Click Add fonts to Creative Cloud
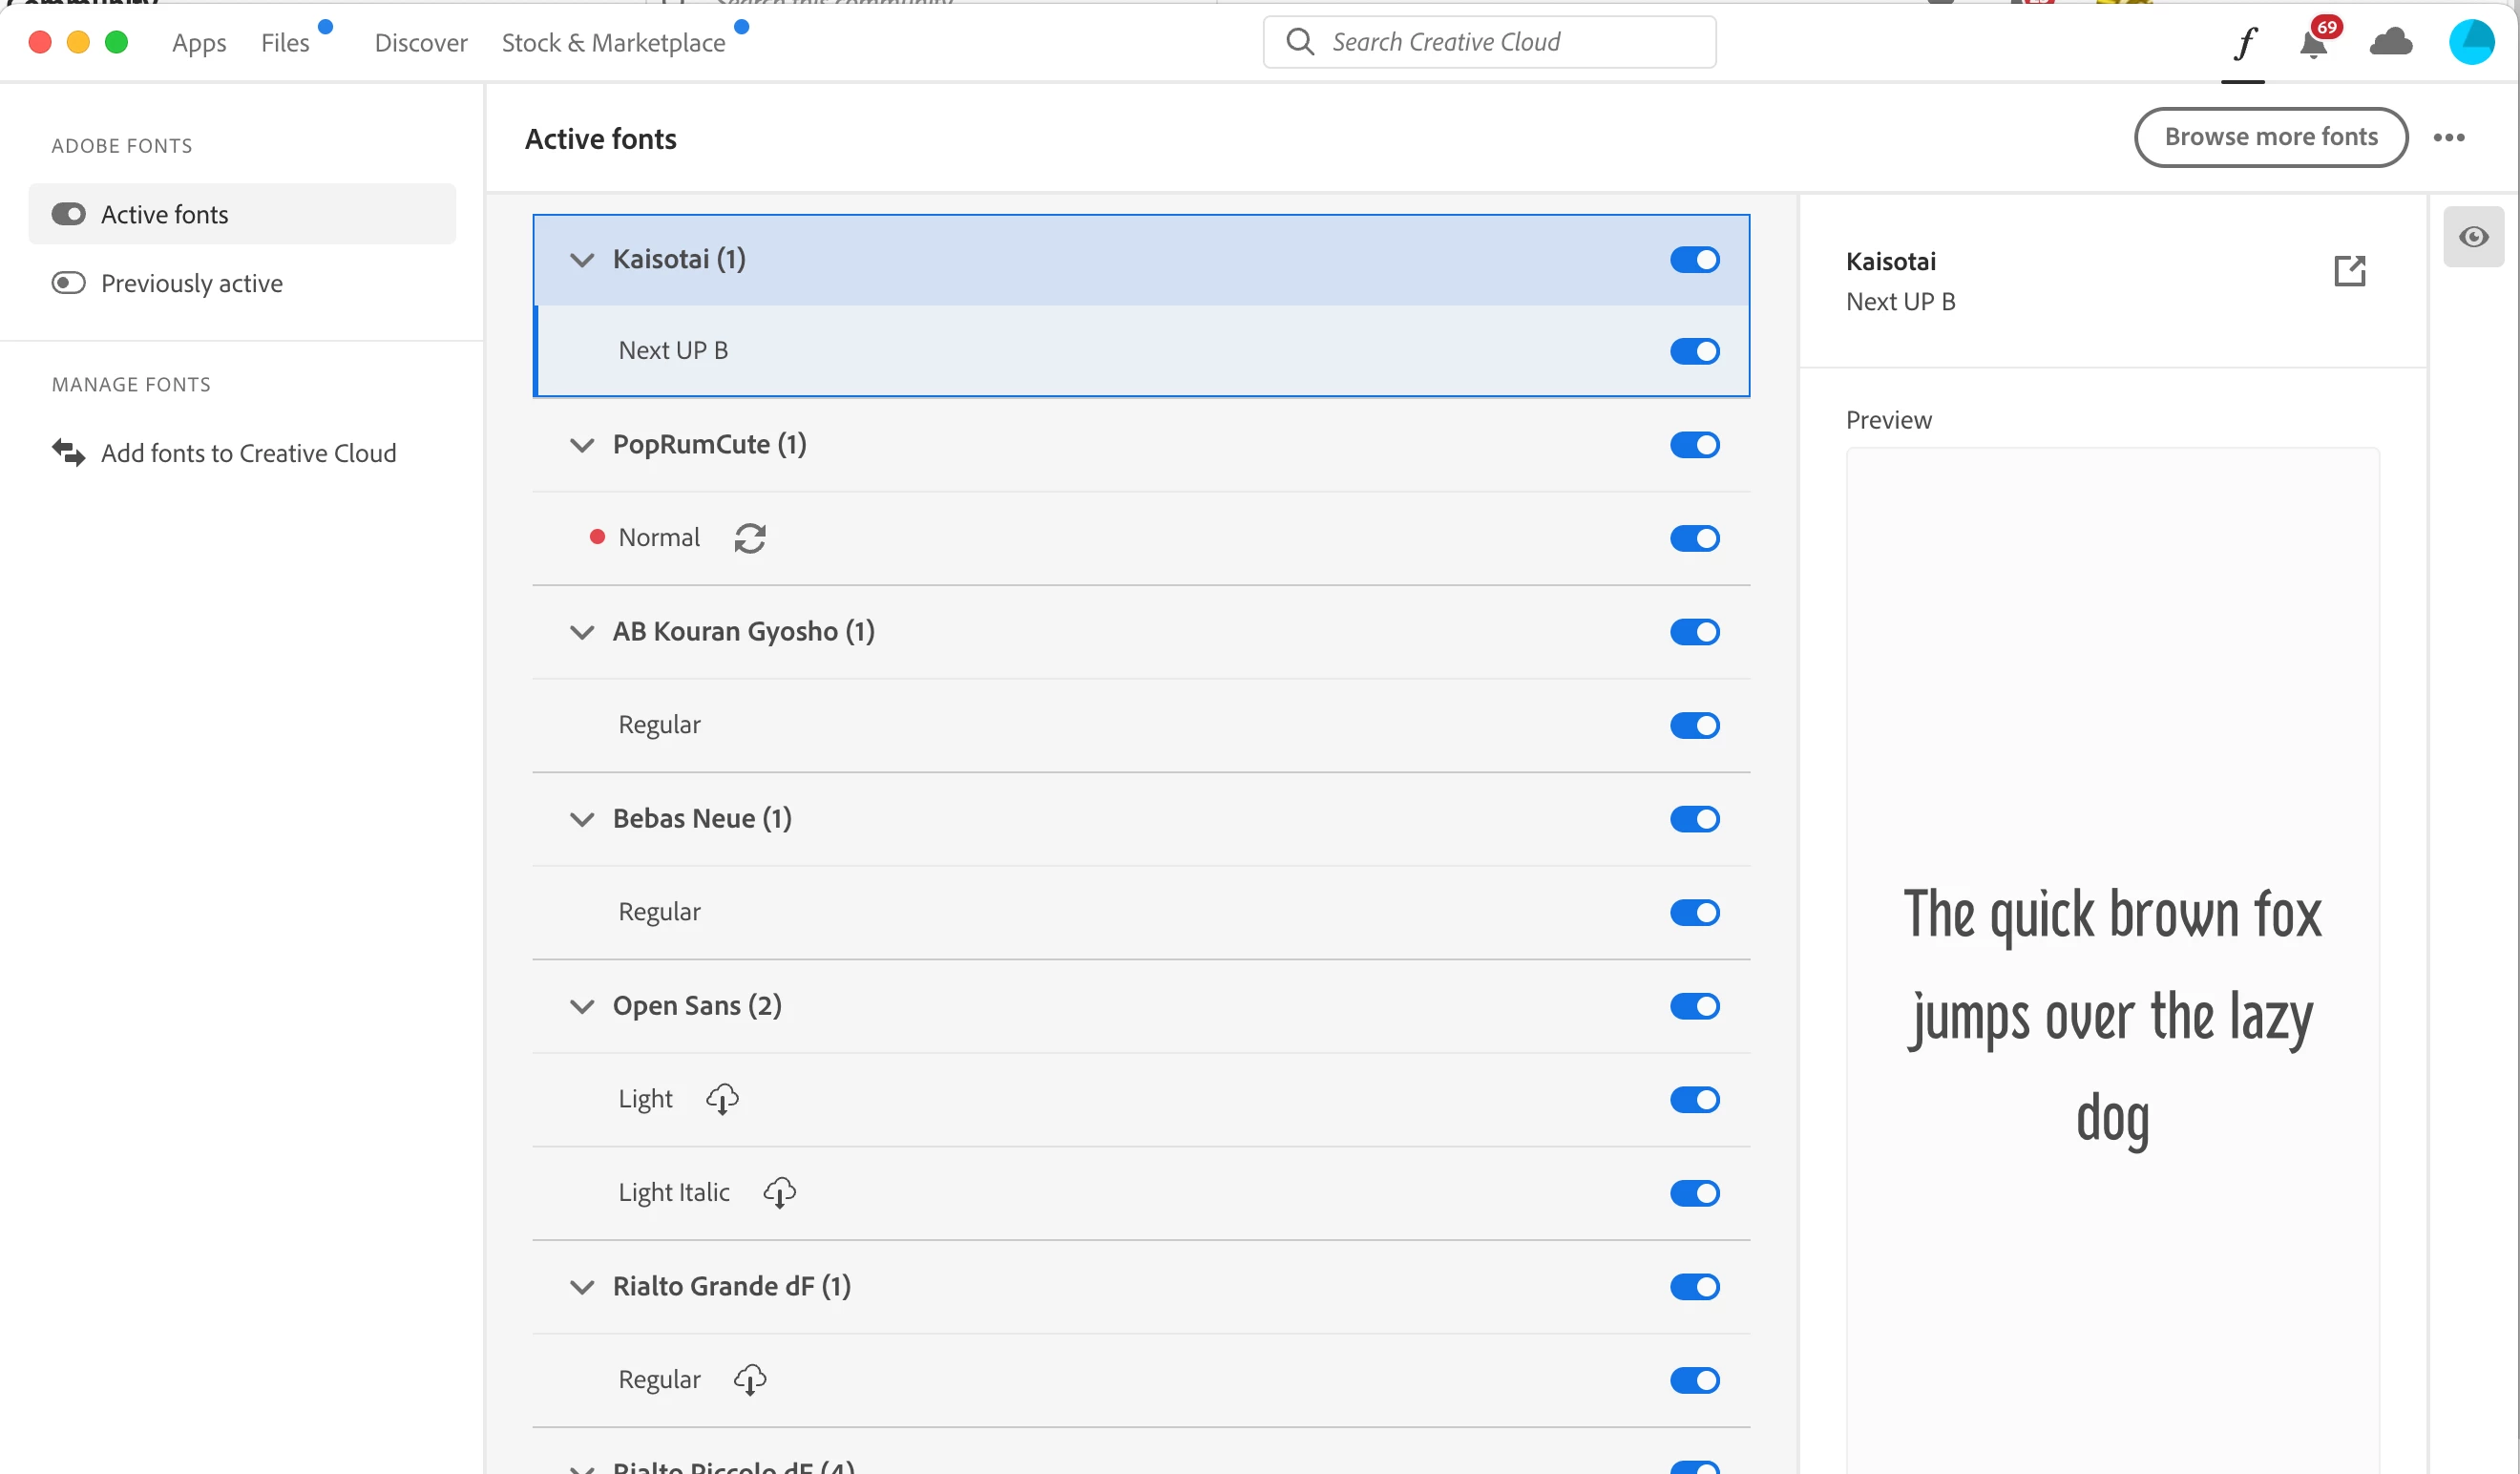The width and height of the screenshot is (2520, 1474). [x=248, y=453]
